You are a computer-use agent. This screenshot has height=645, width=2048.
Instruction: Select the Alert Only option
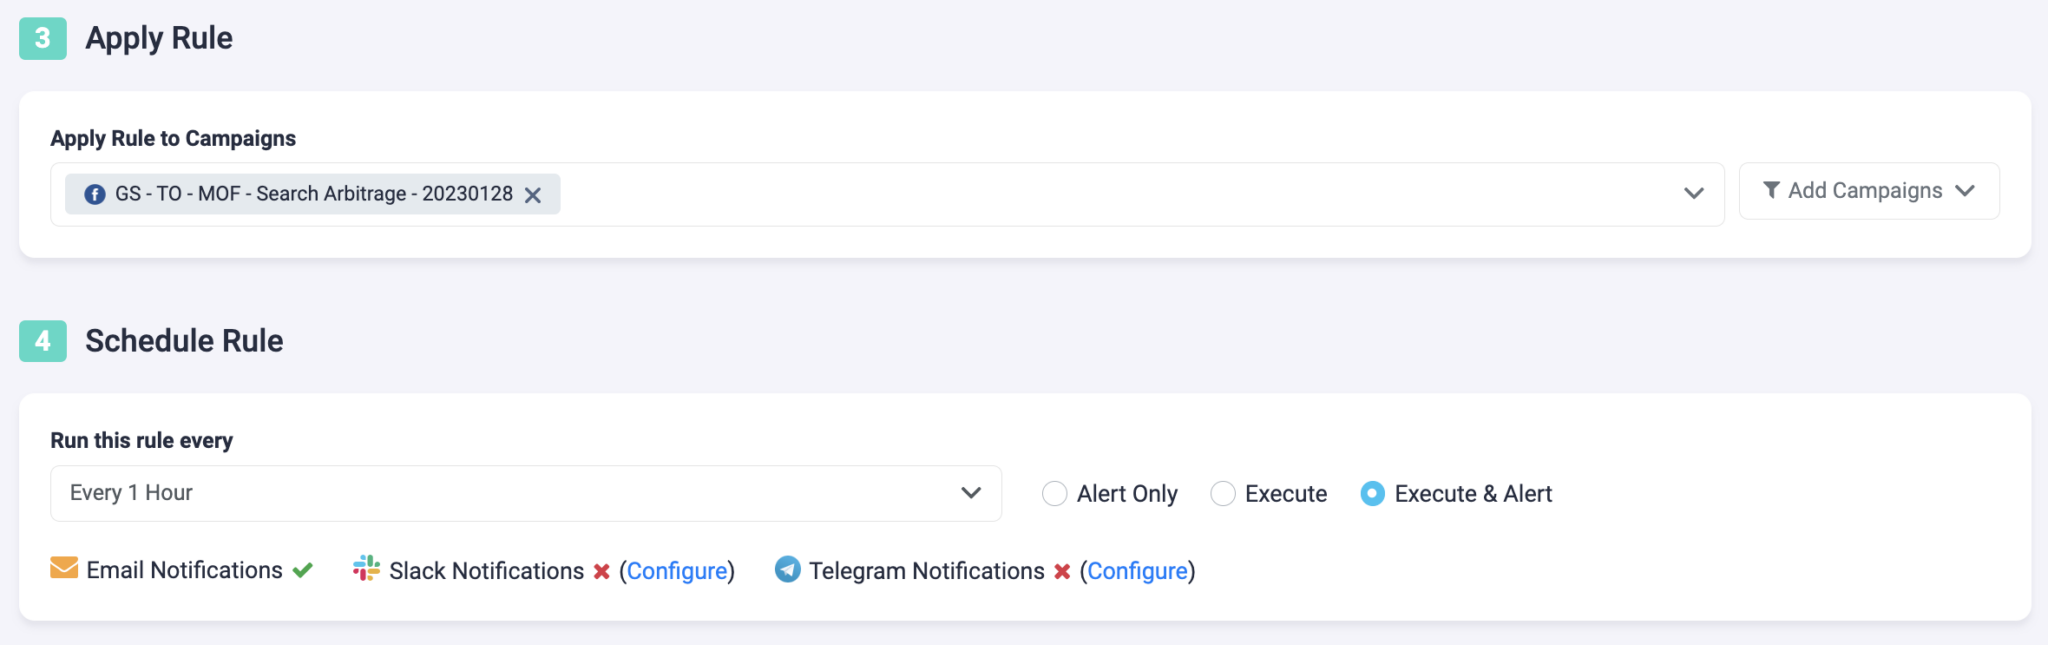1054,493
